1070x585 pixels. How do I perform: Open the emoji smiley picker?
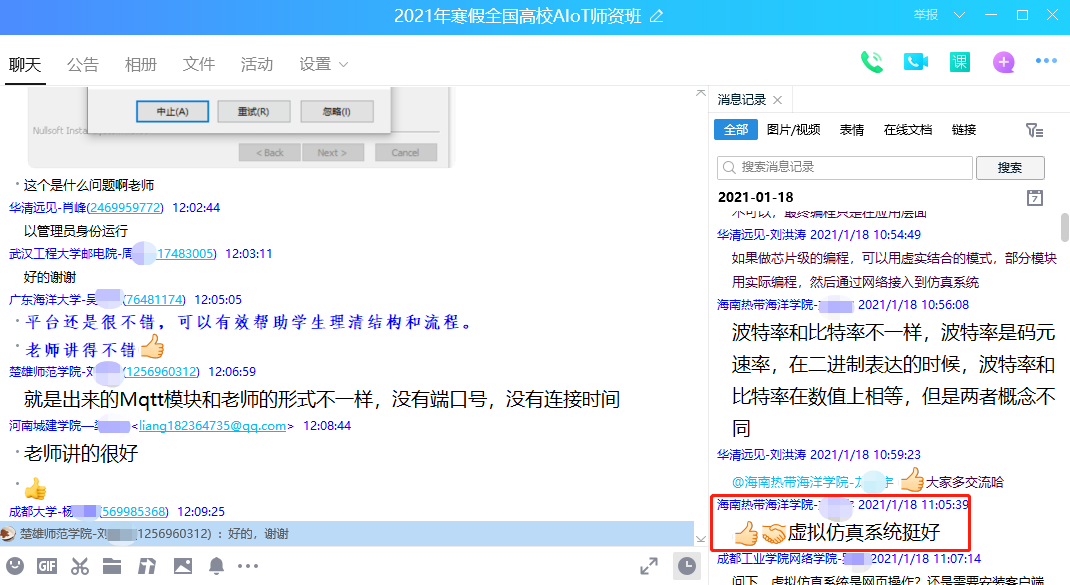click(15, 566)
